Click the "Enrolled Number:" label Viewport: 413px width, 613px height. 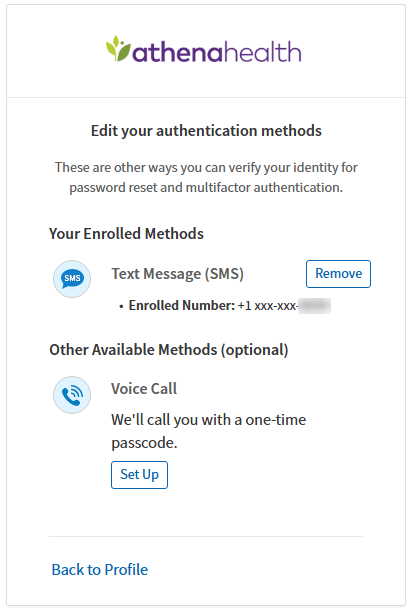pos(182,305)
